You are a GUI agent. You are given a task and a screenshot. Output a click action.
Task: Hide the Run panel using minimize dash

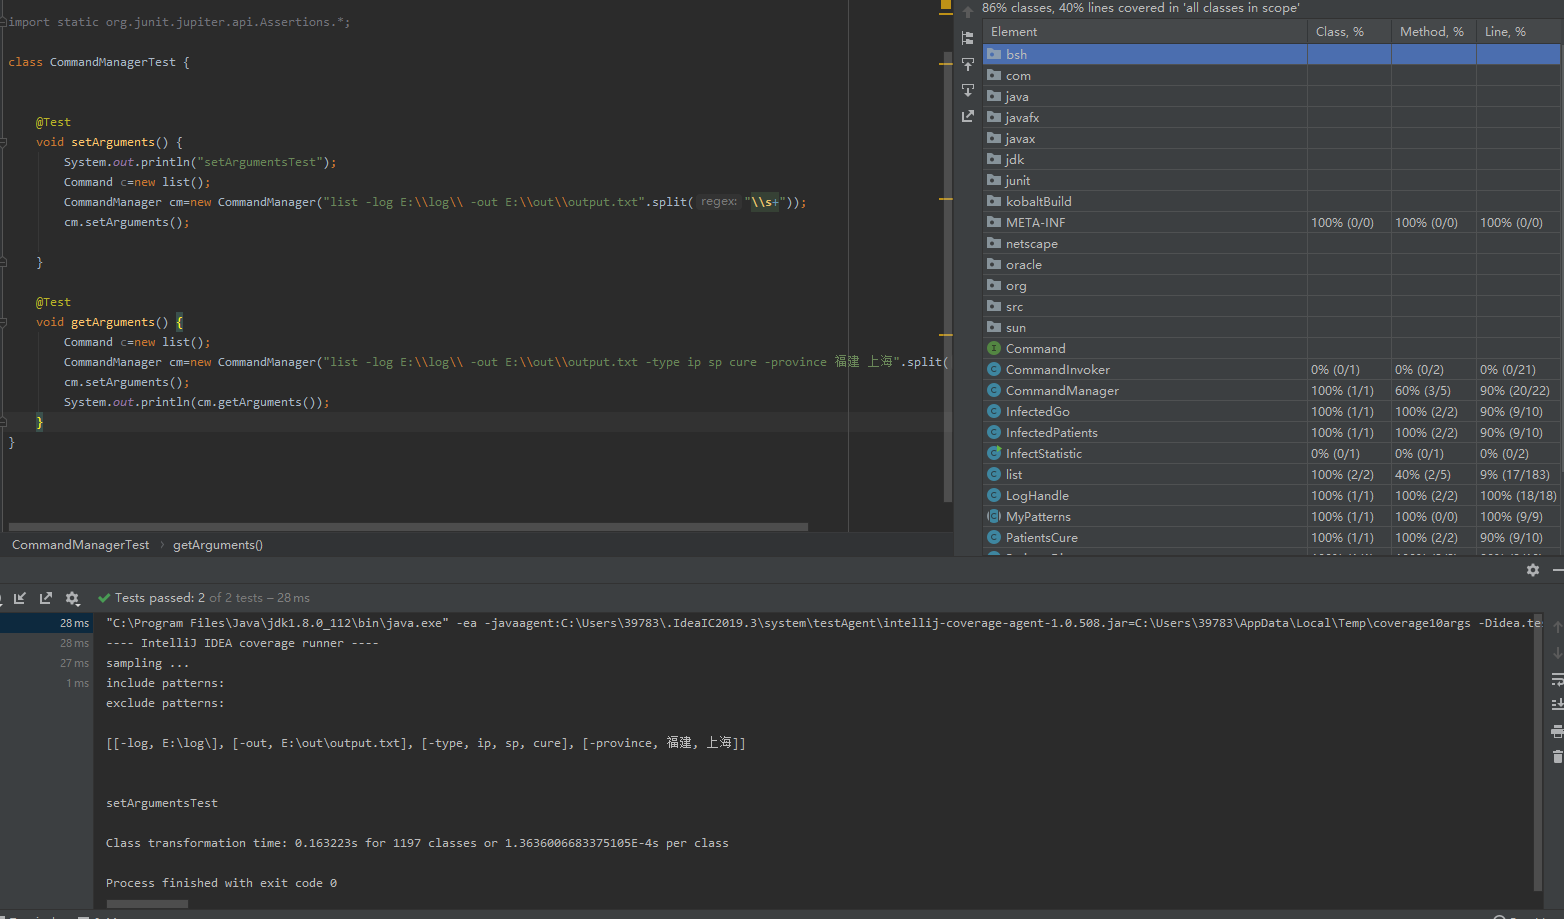(1557, 570)
